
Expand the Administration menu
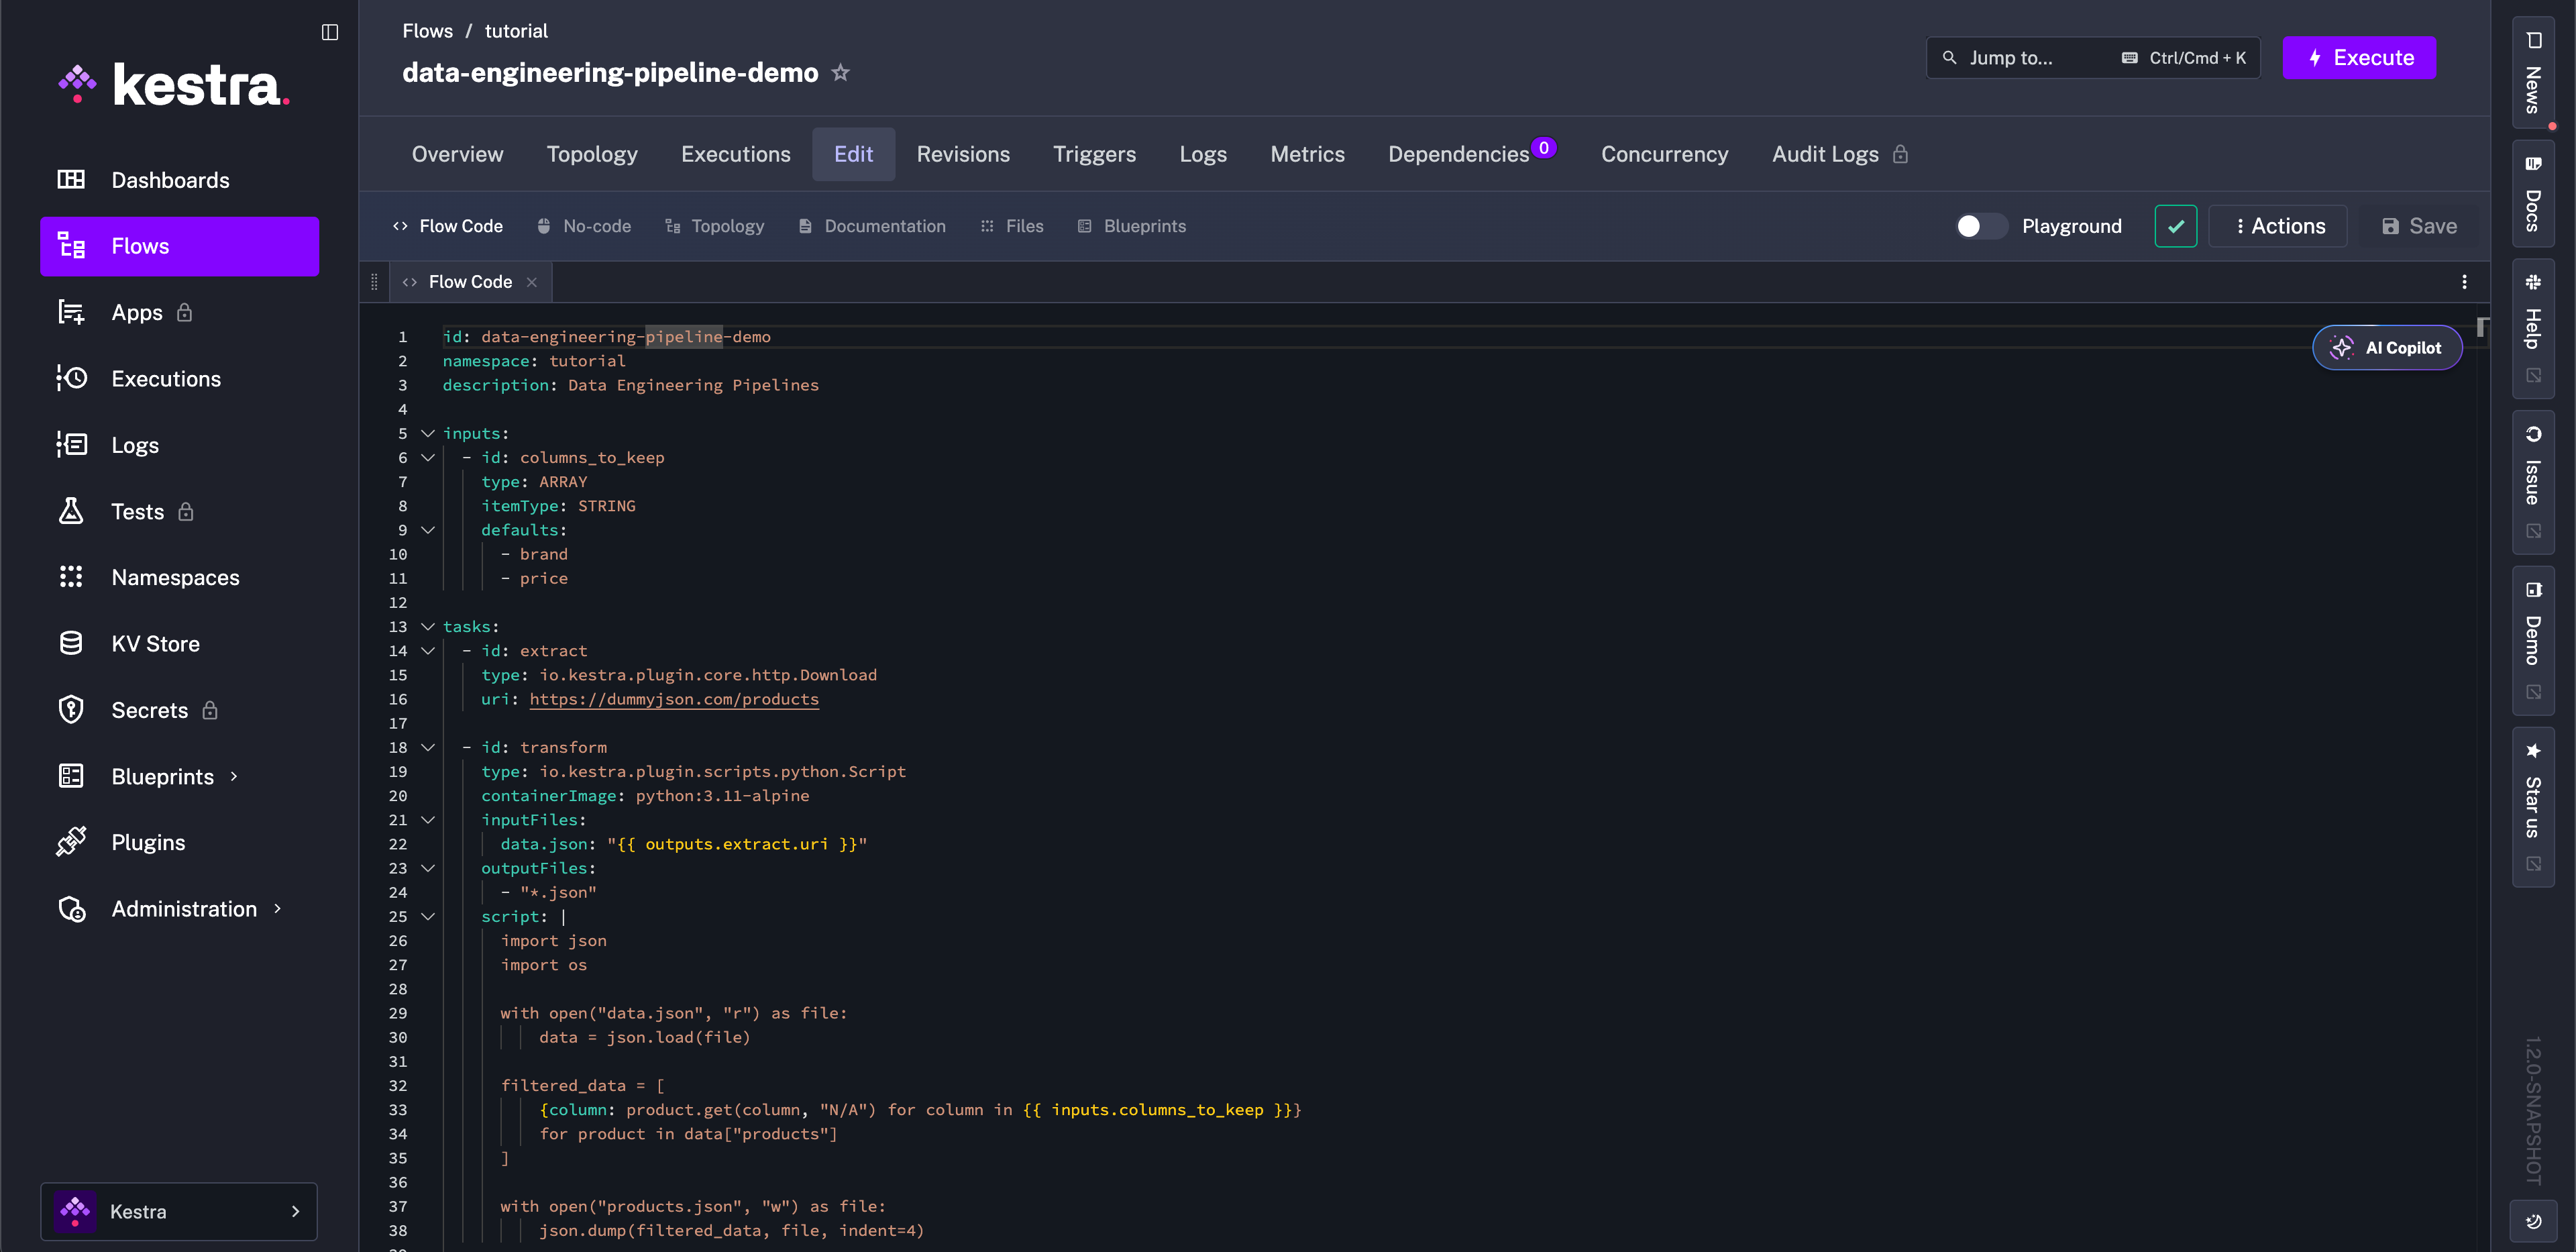pyautogui.click(x=277, y=909)
